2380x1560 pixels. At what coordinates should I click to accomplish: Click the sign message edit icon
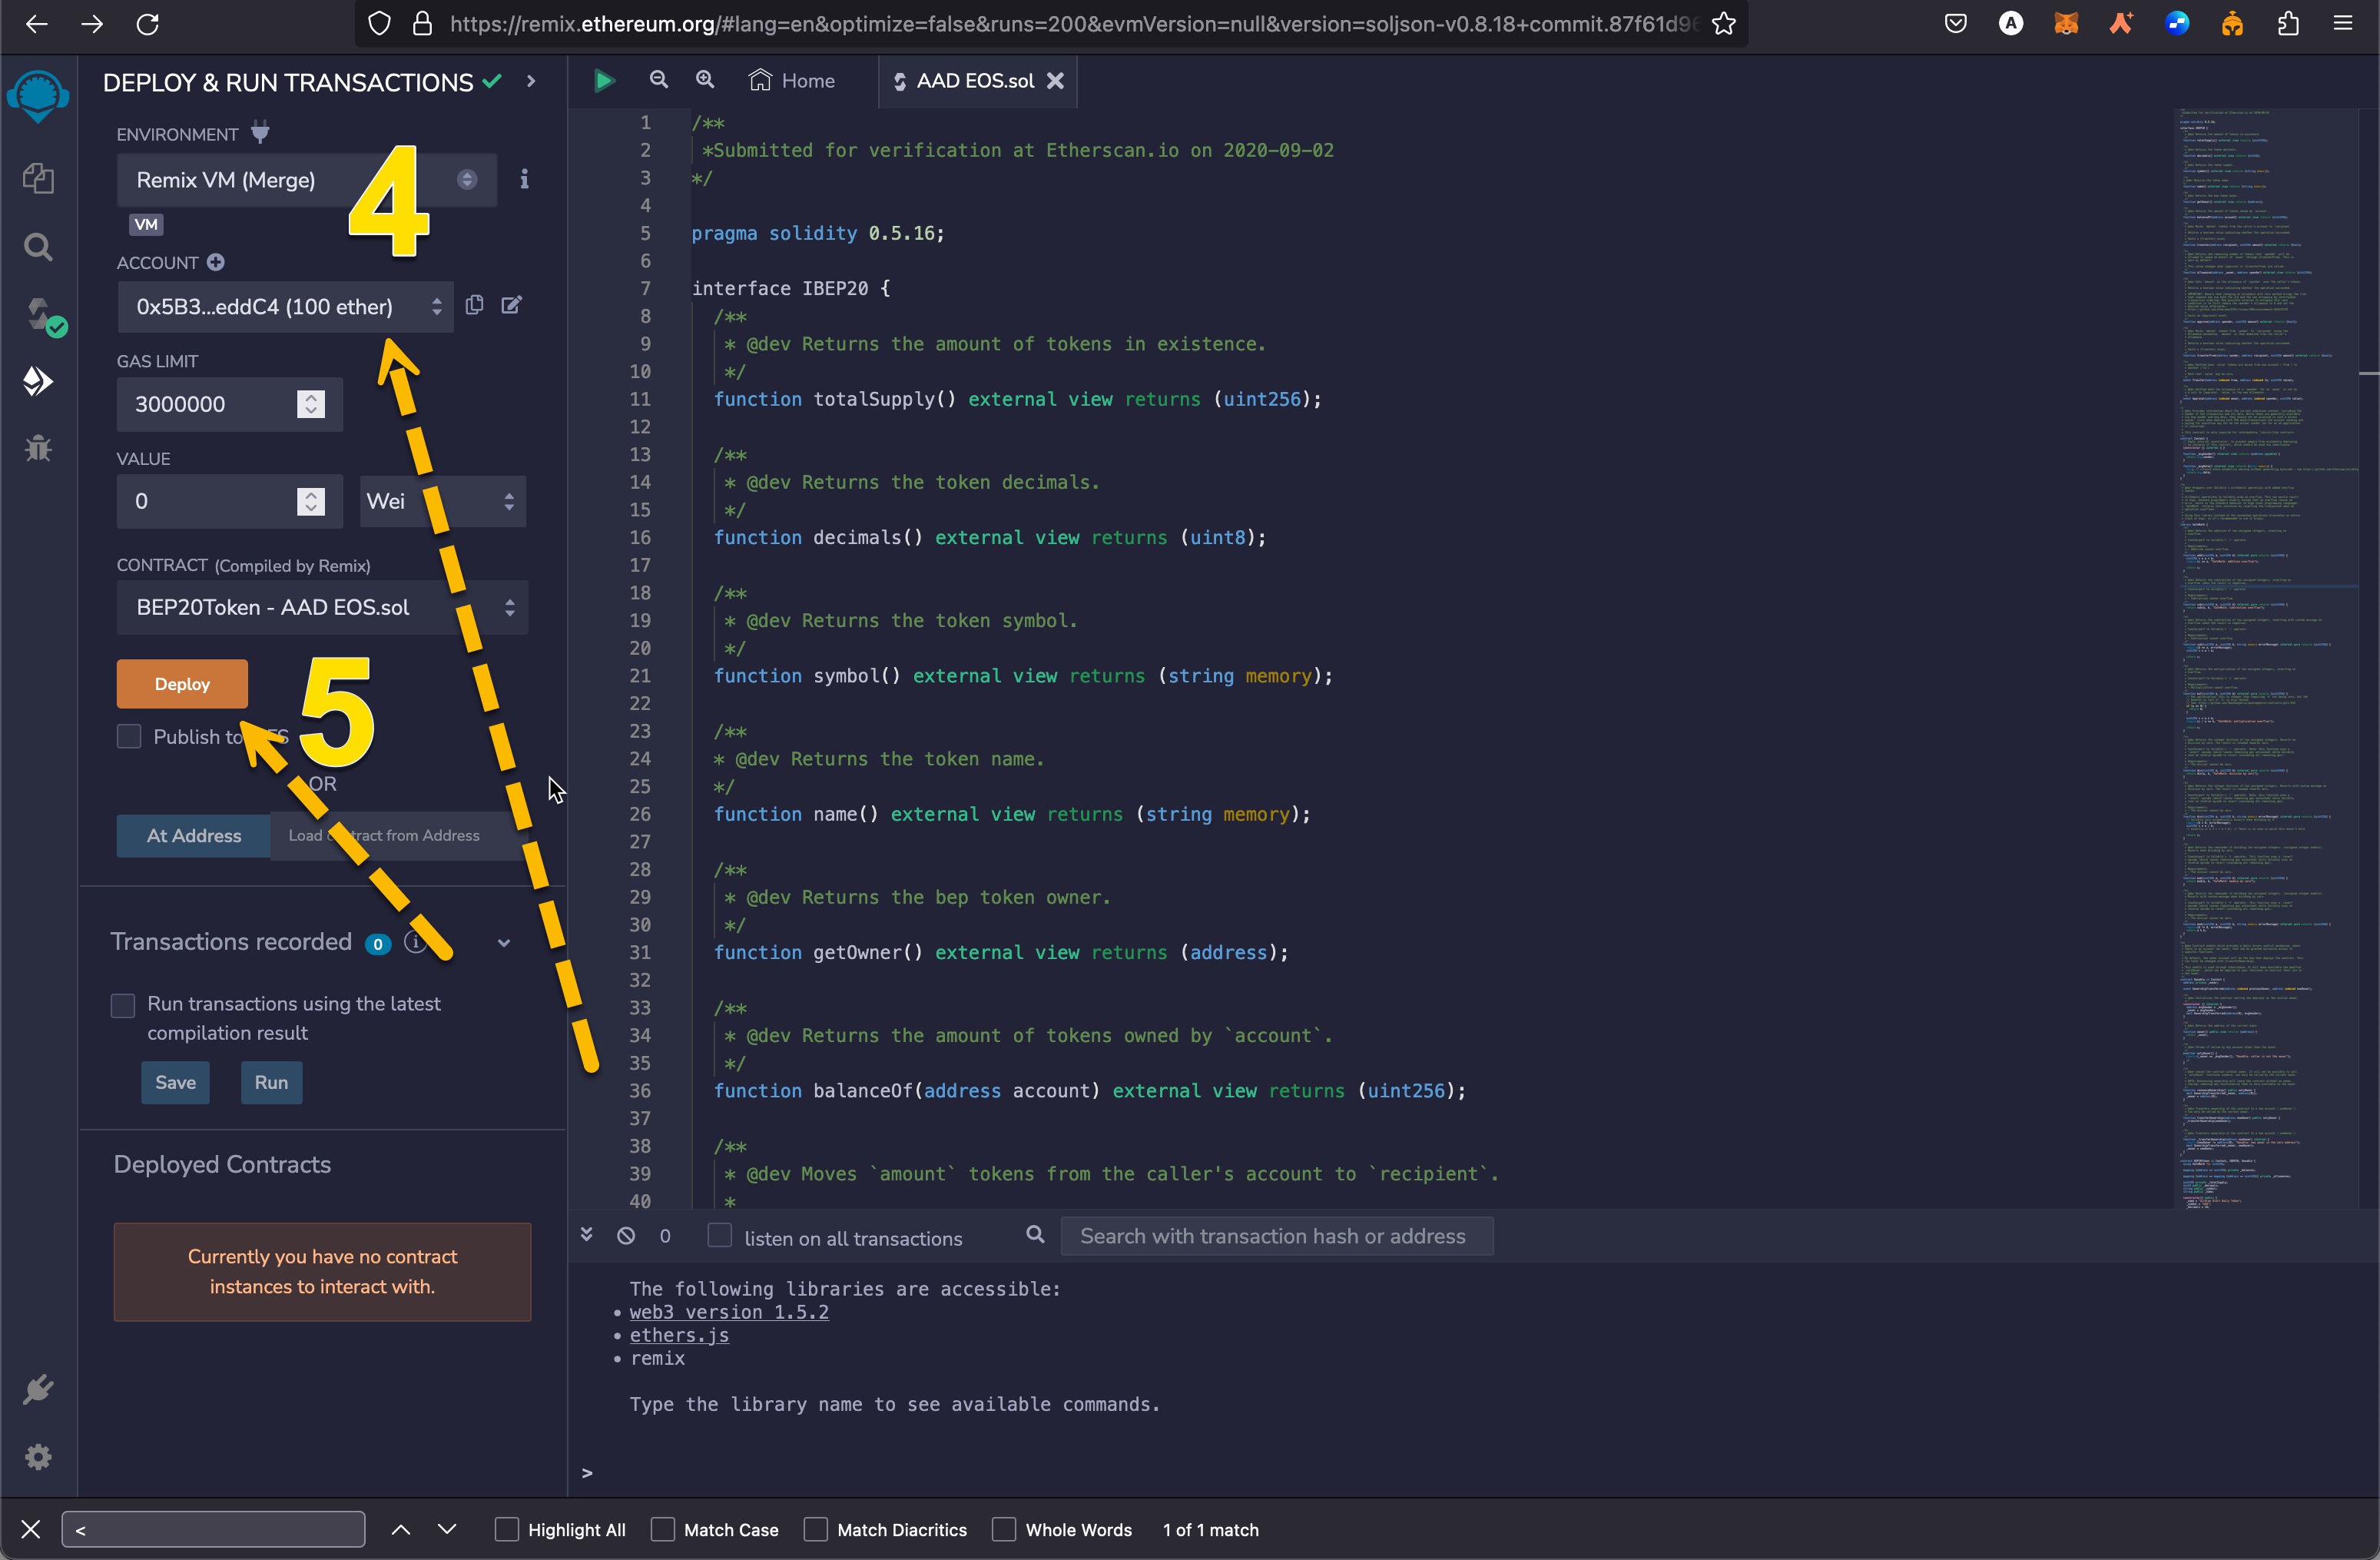point(511,305)
